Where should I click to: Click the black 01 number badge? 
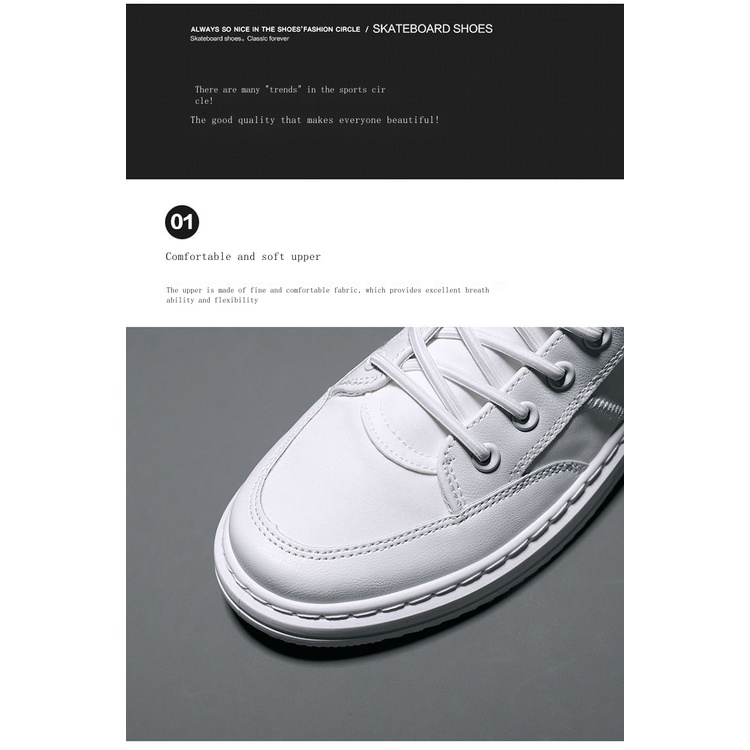182,222
